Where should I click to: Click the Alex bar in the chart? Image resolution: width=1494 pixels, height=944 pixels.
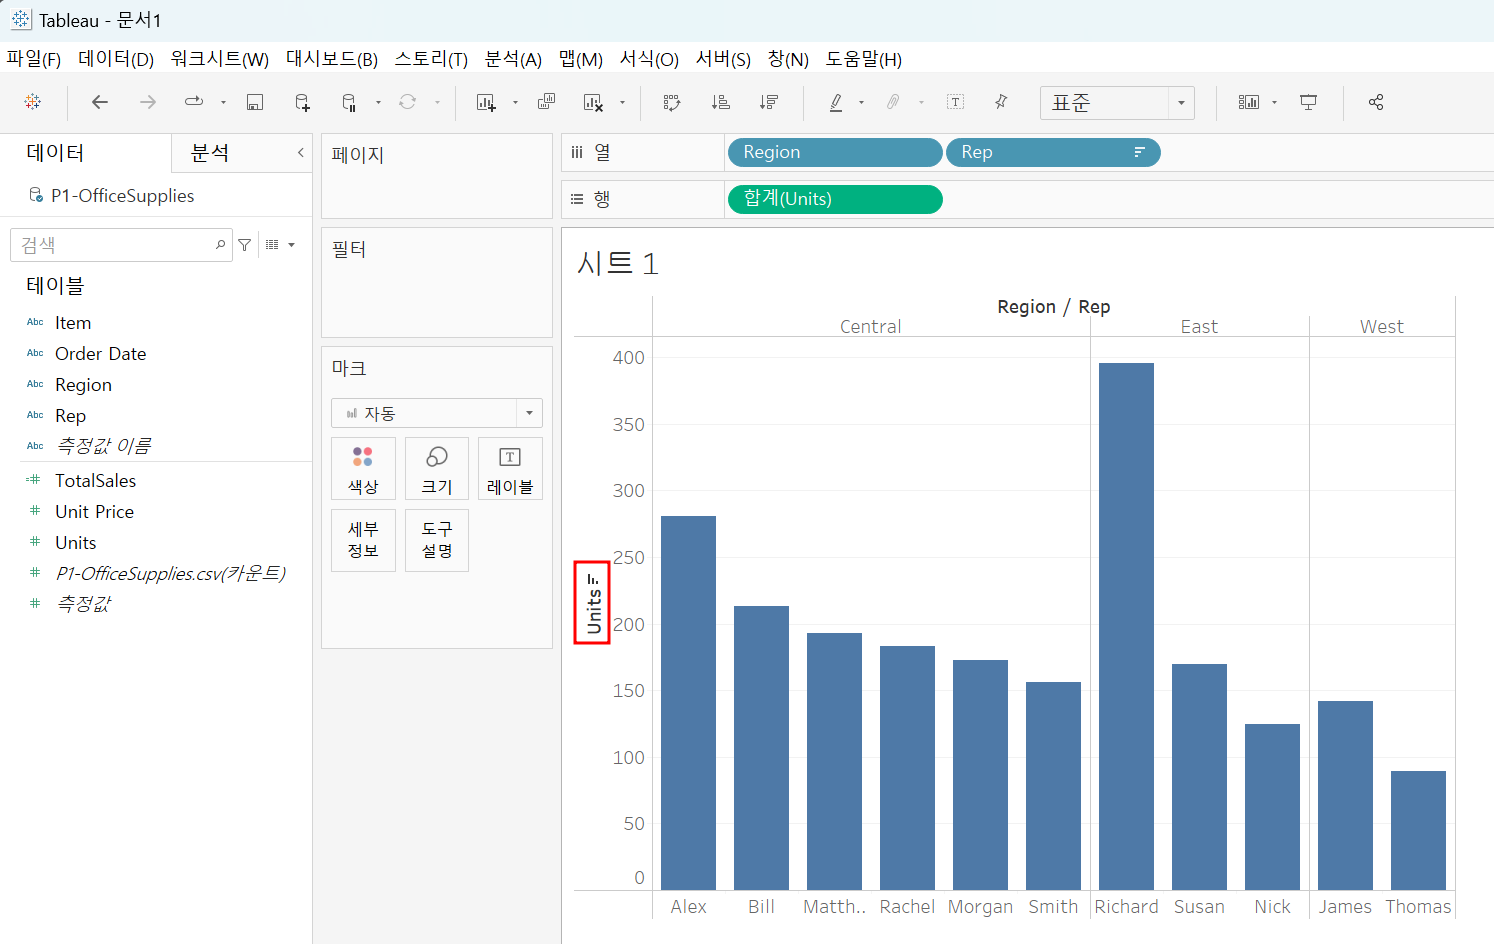[688, 703]
